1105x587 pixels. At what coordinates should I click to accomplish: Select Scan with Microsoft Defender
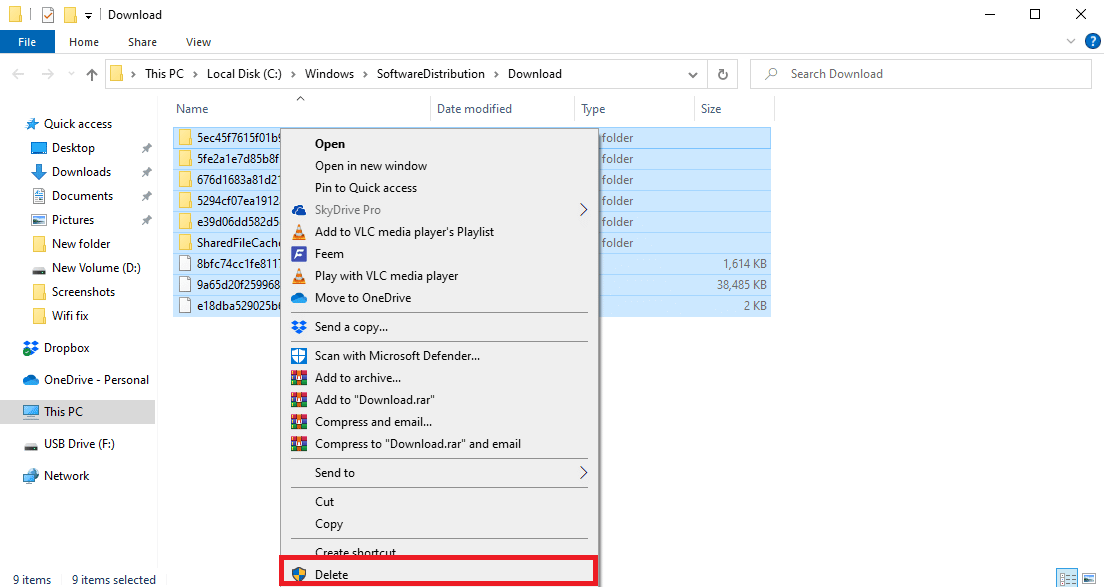pos(397,356)
